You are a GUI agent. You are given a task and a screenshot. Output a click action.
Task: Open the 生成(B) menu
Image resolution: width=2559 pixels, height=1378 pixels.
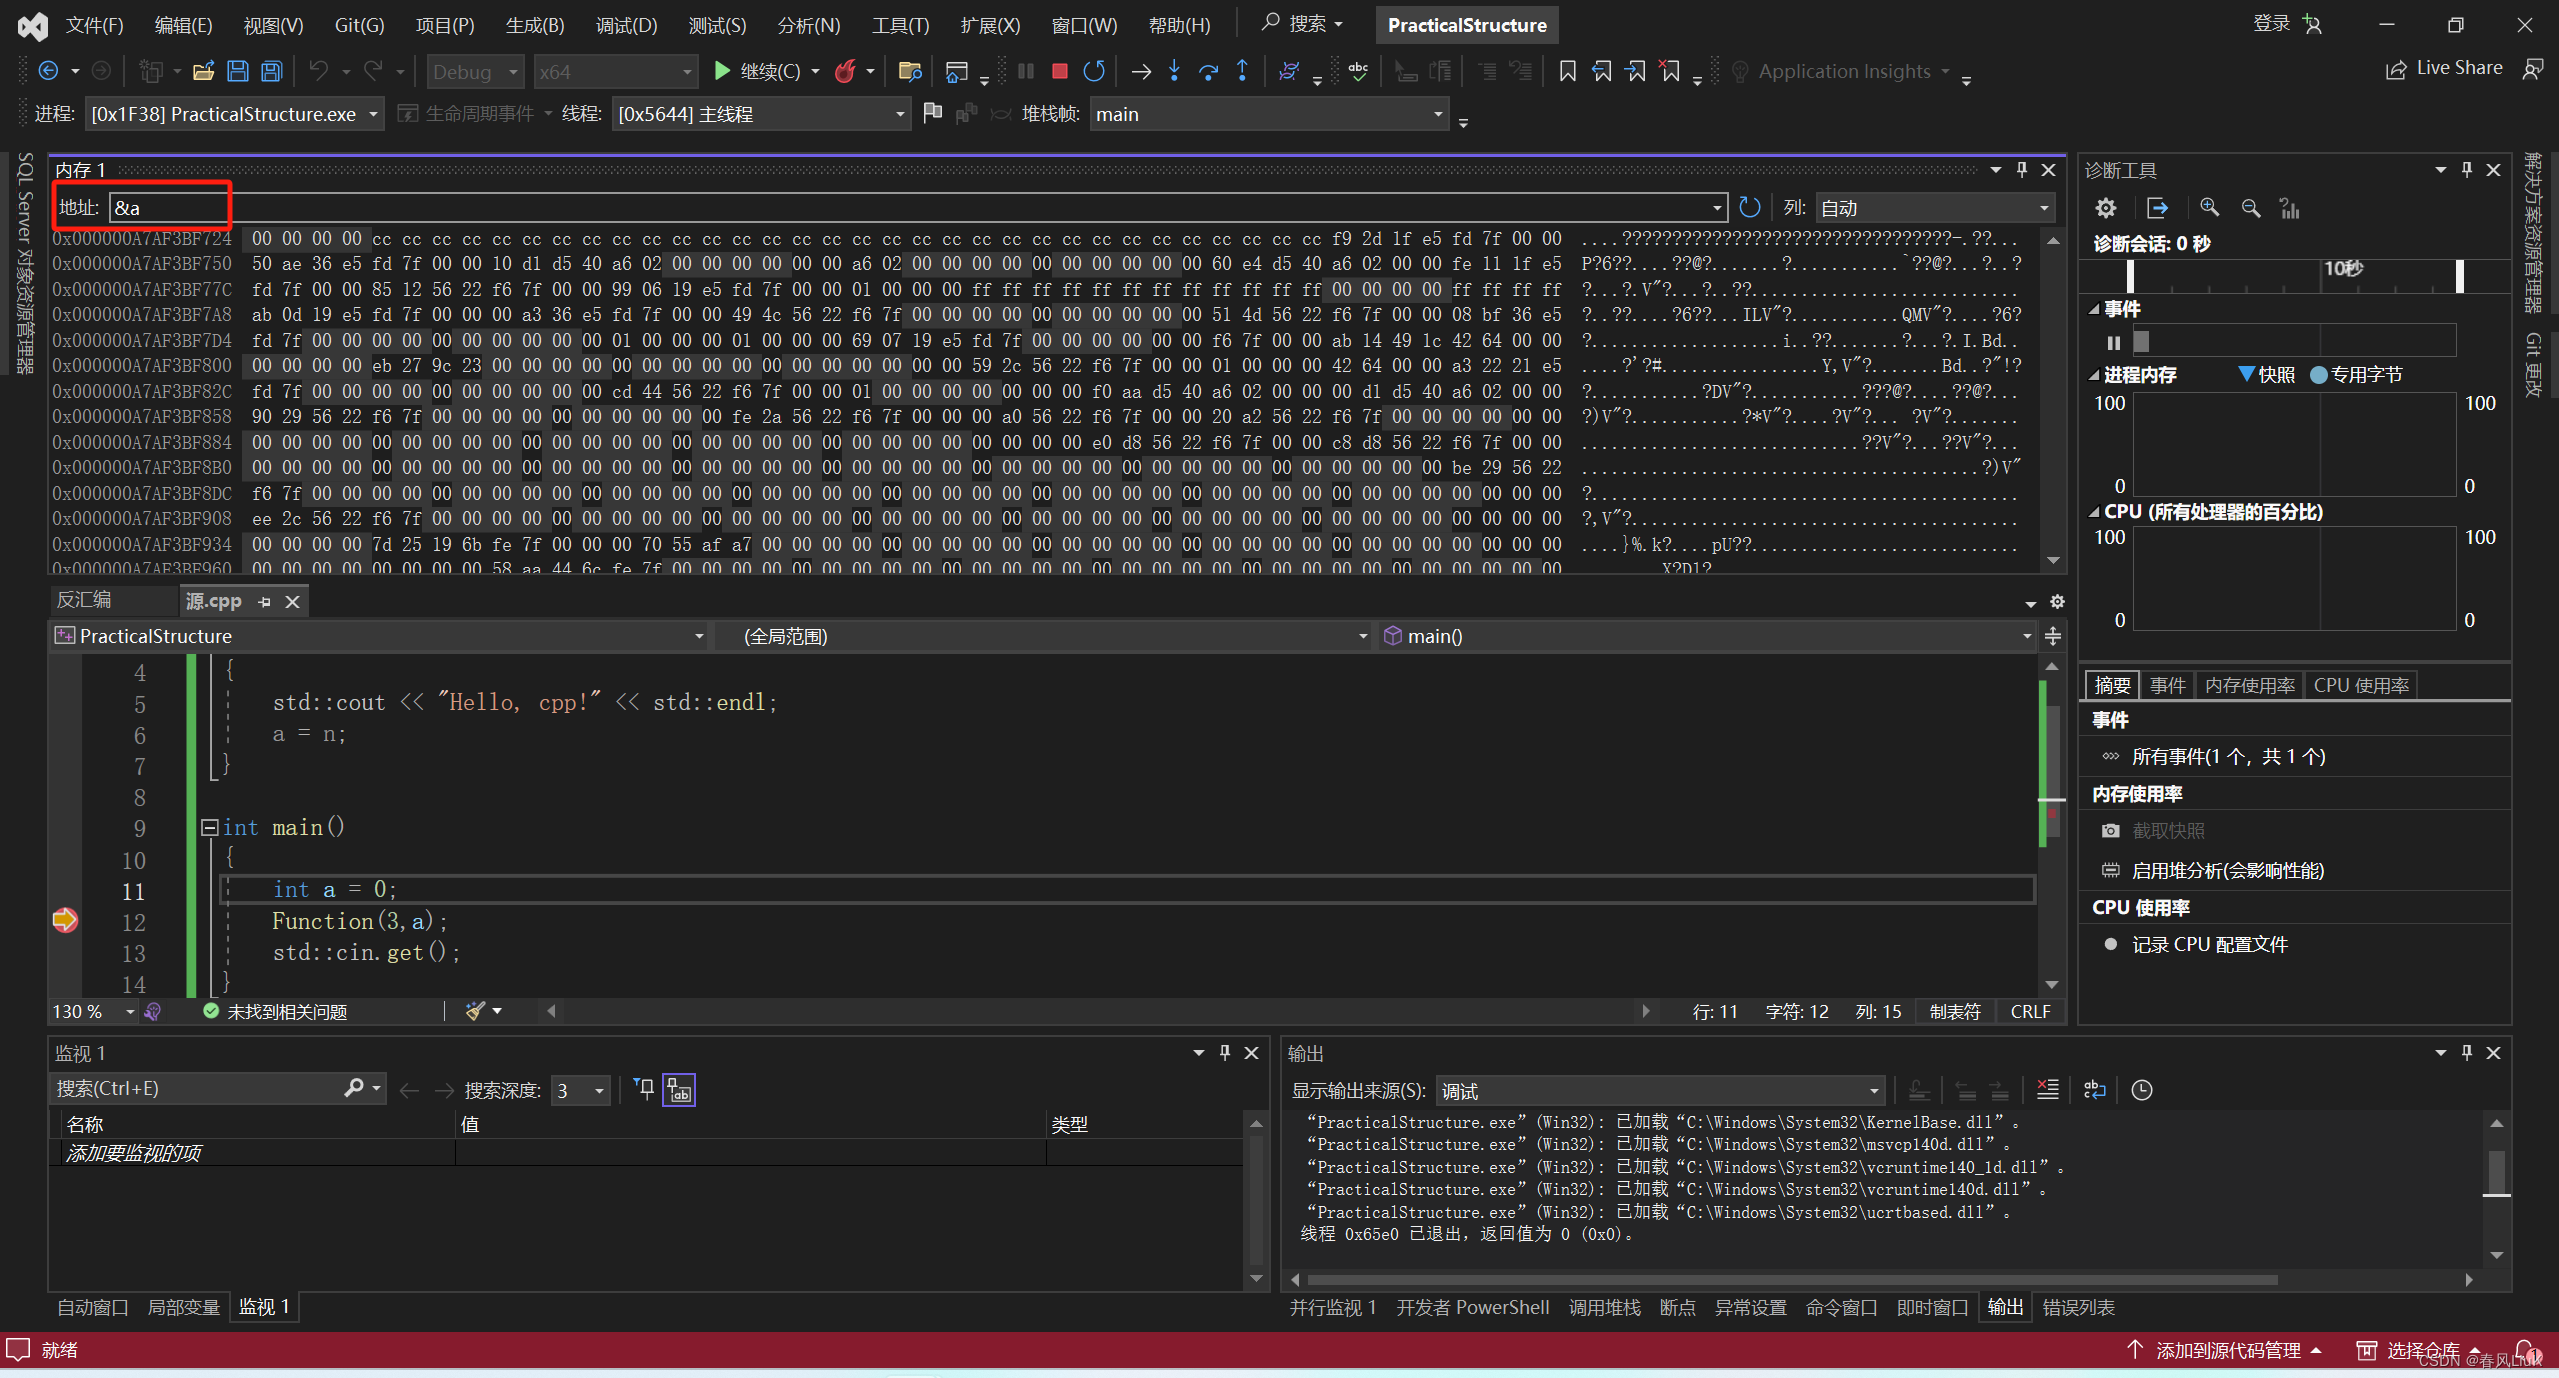(535, 25)
